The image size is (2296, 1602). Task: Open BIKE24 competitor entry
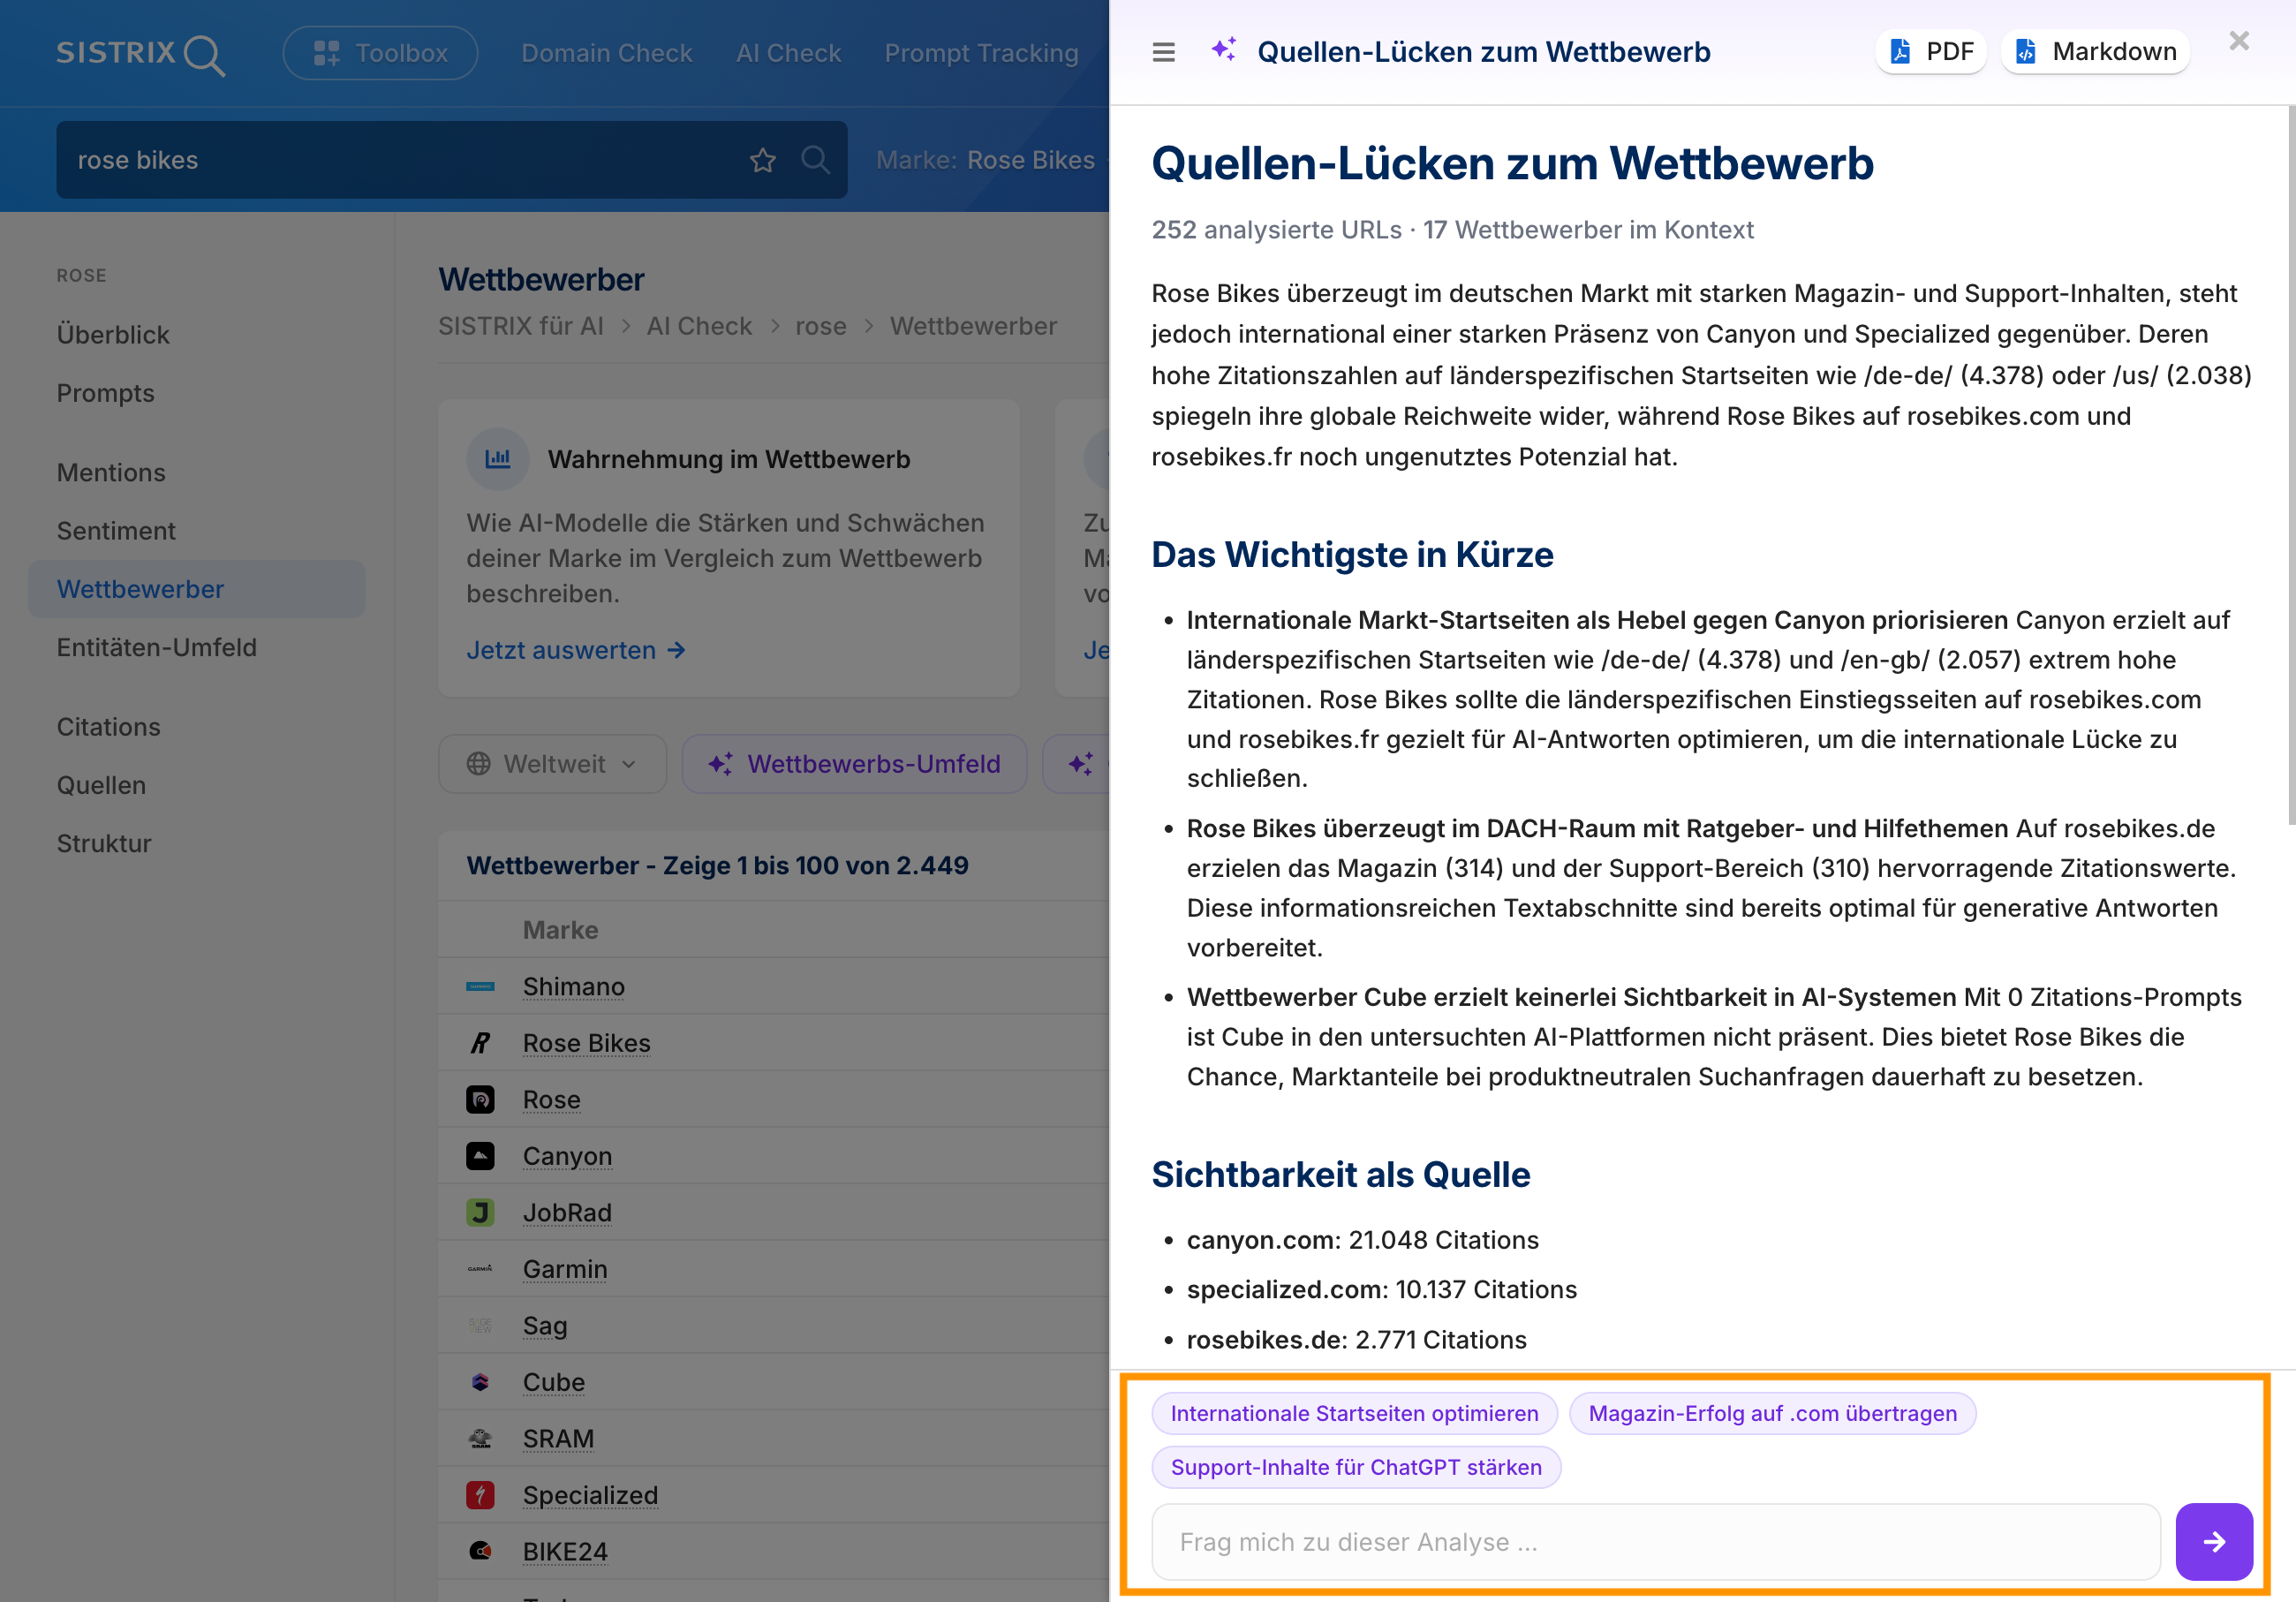565,1552
